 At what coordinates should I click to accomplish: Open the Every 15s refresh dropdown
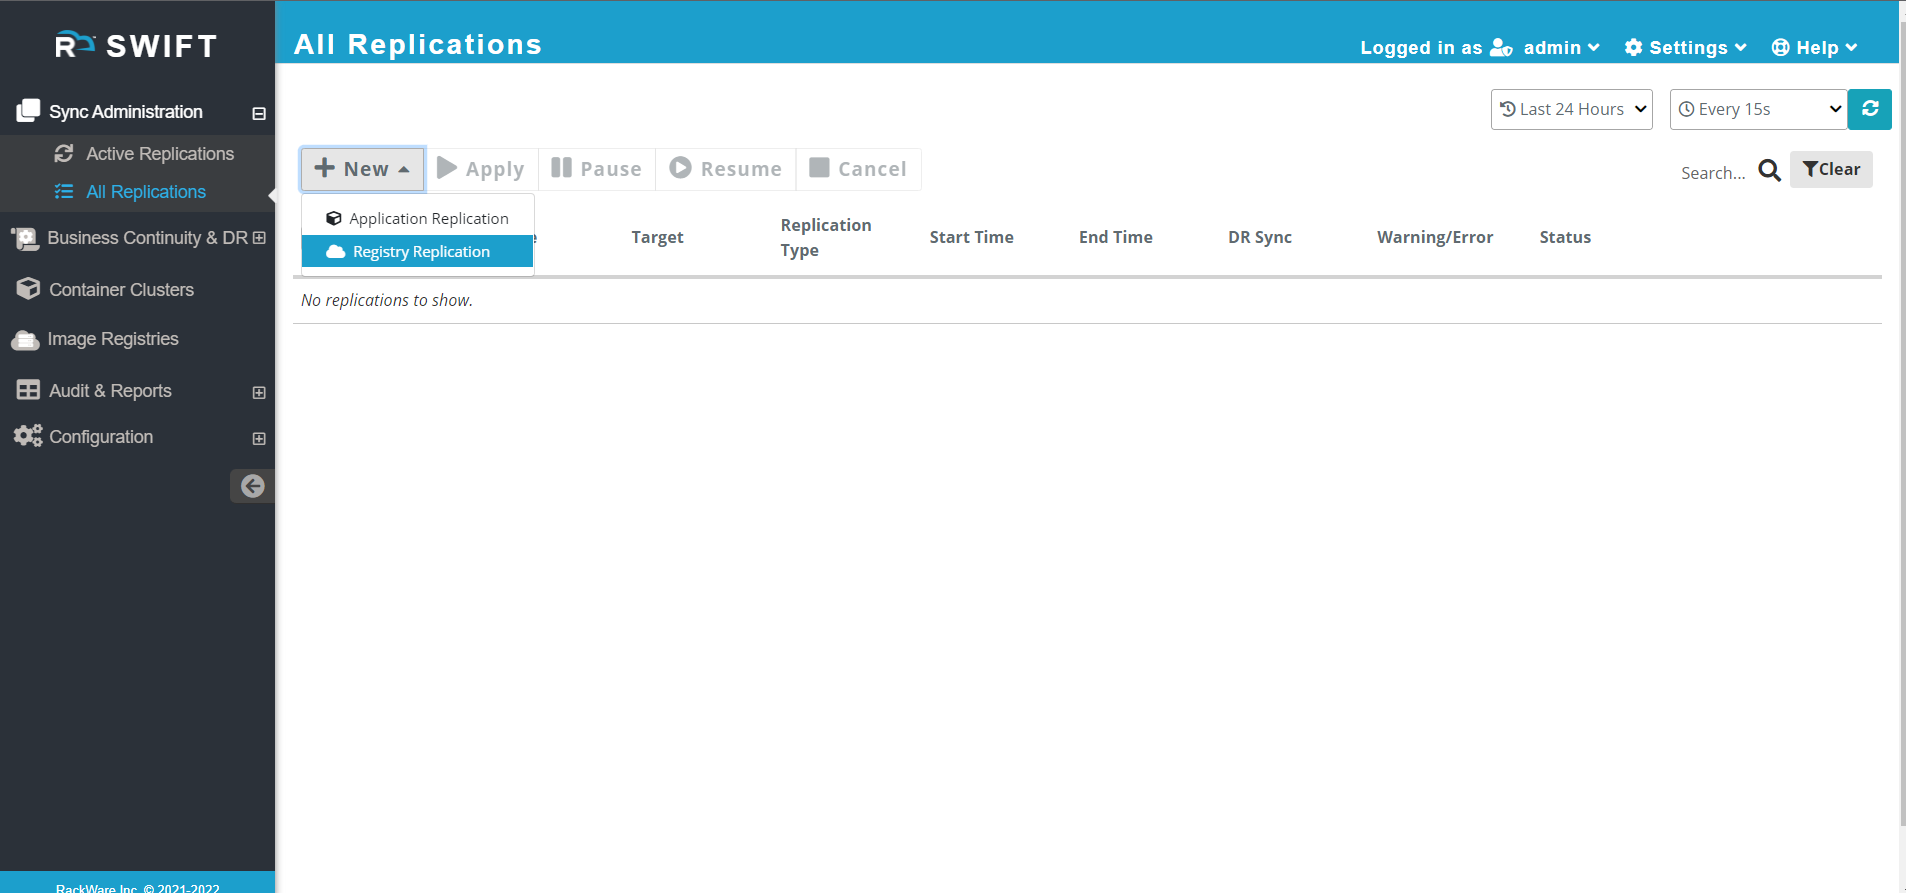pos(1758,109)
